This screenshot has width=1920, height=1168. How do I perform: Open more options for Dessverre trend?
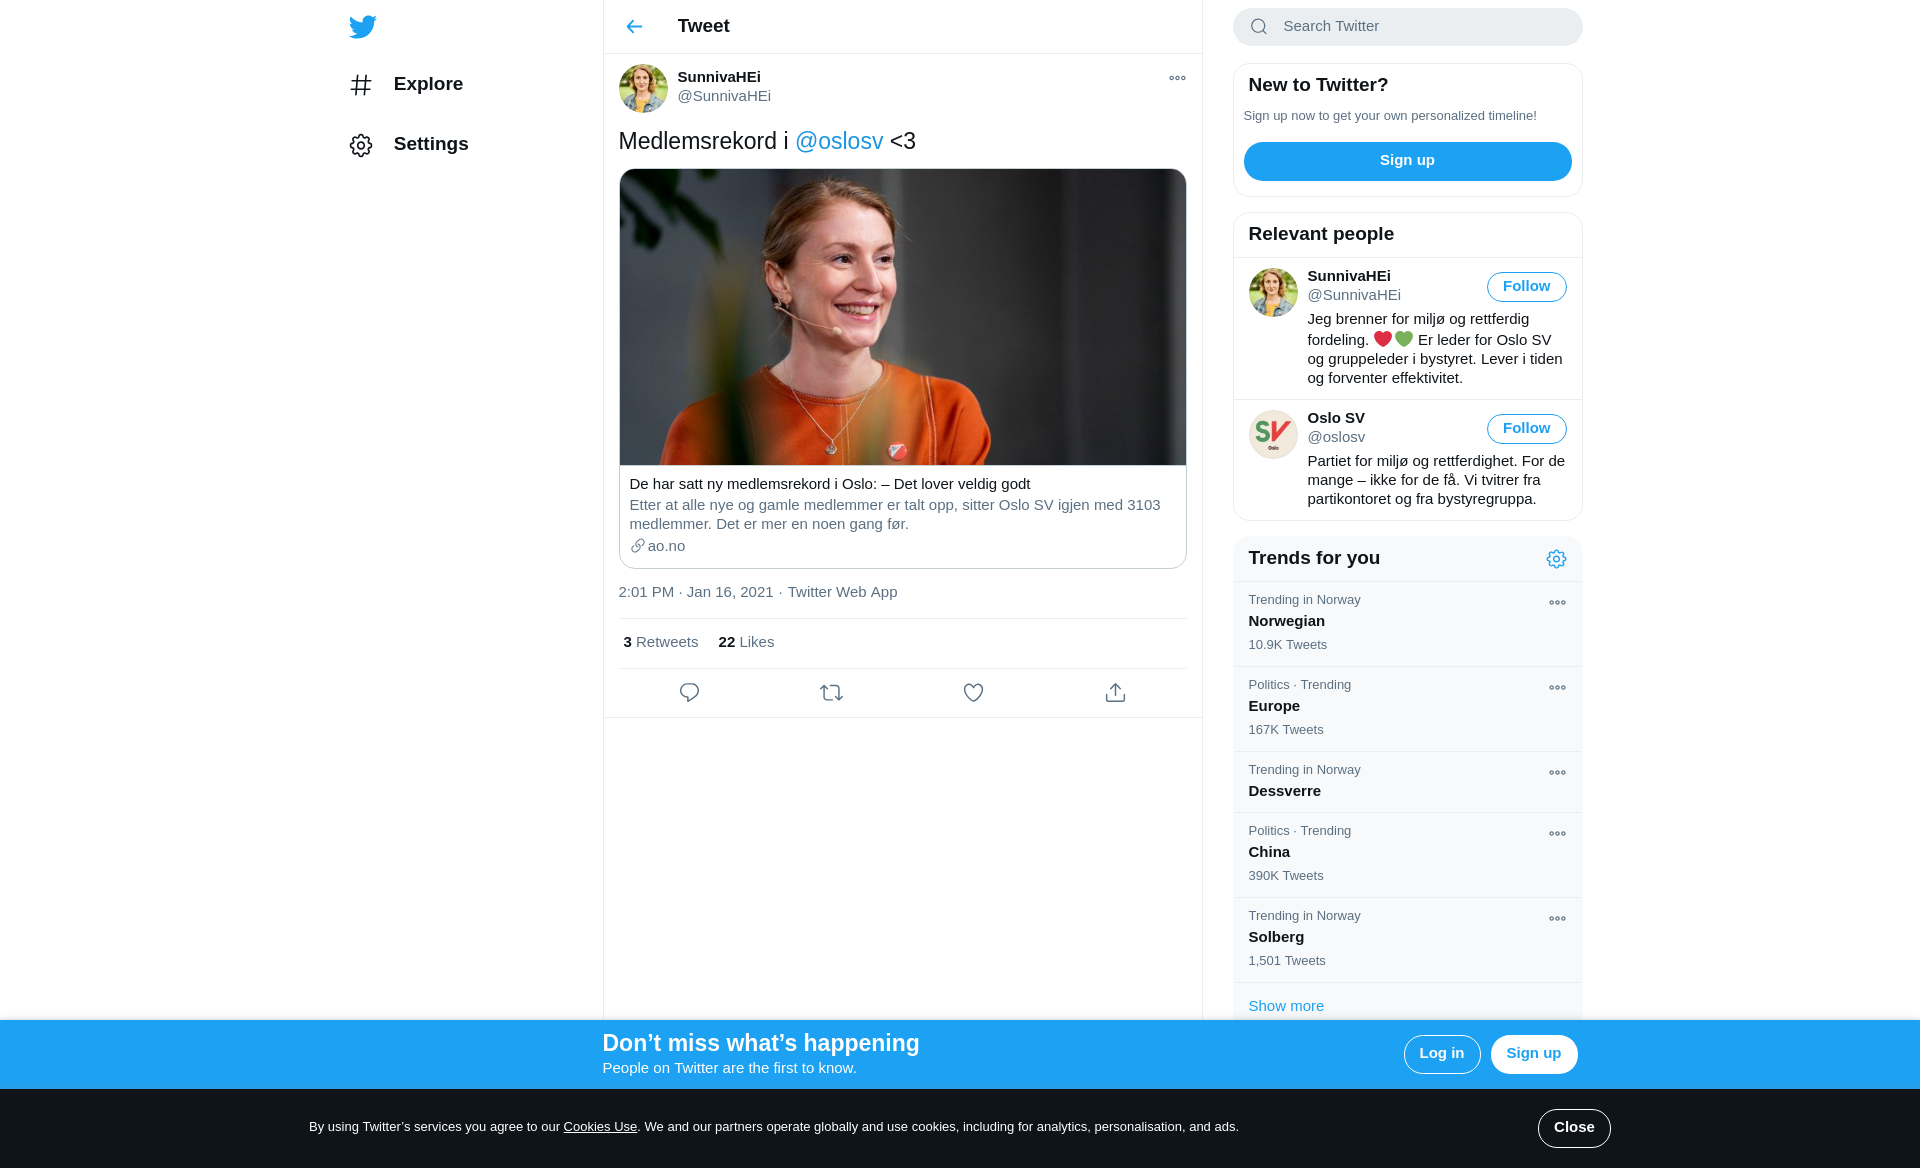[x=1557, y=773]
